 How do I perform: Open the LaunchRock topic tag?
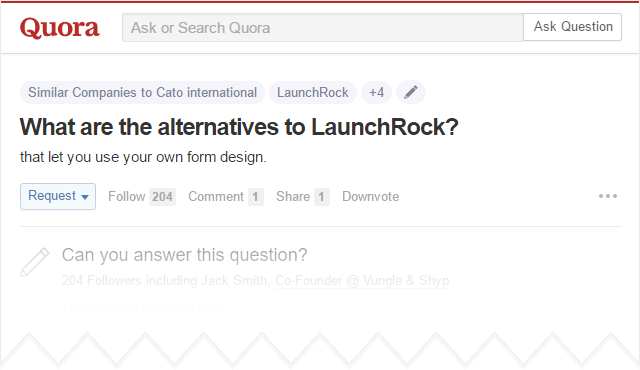313,93
